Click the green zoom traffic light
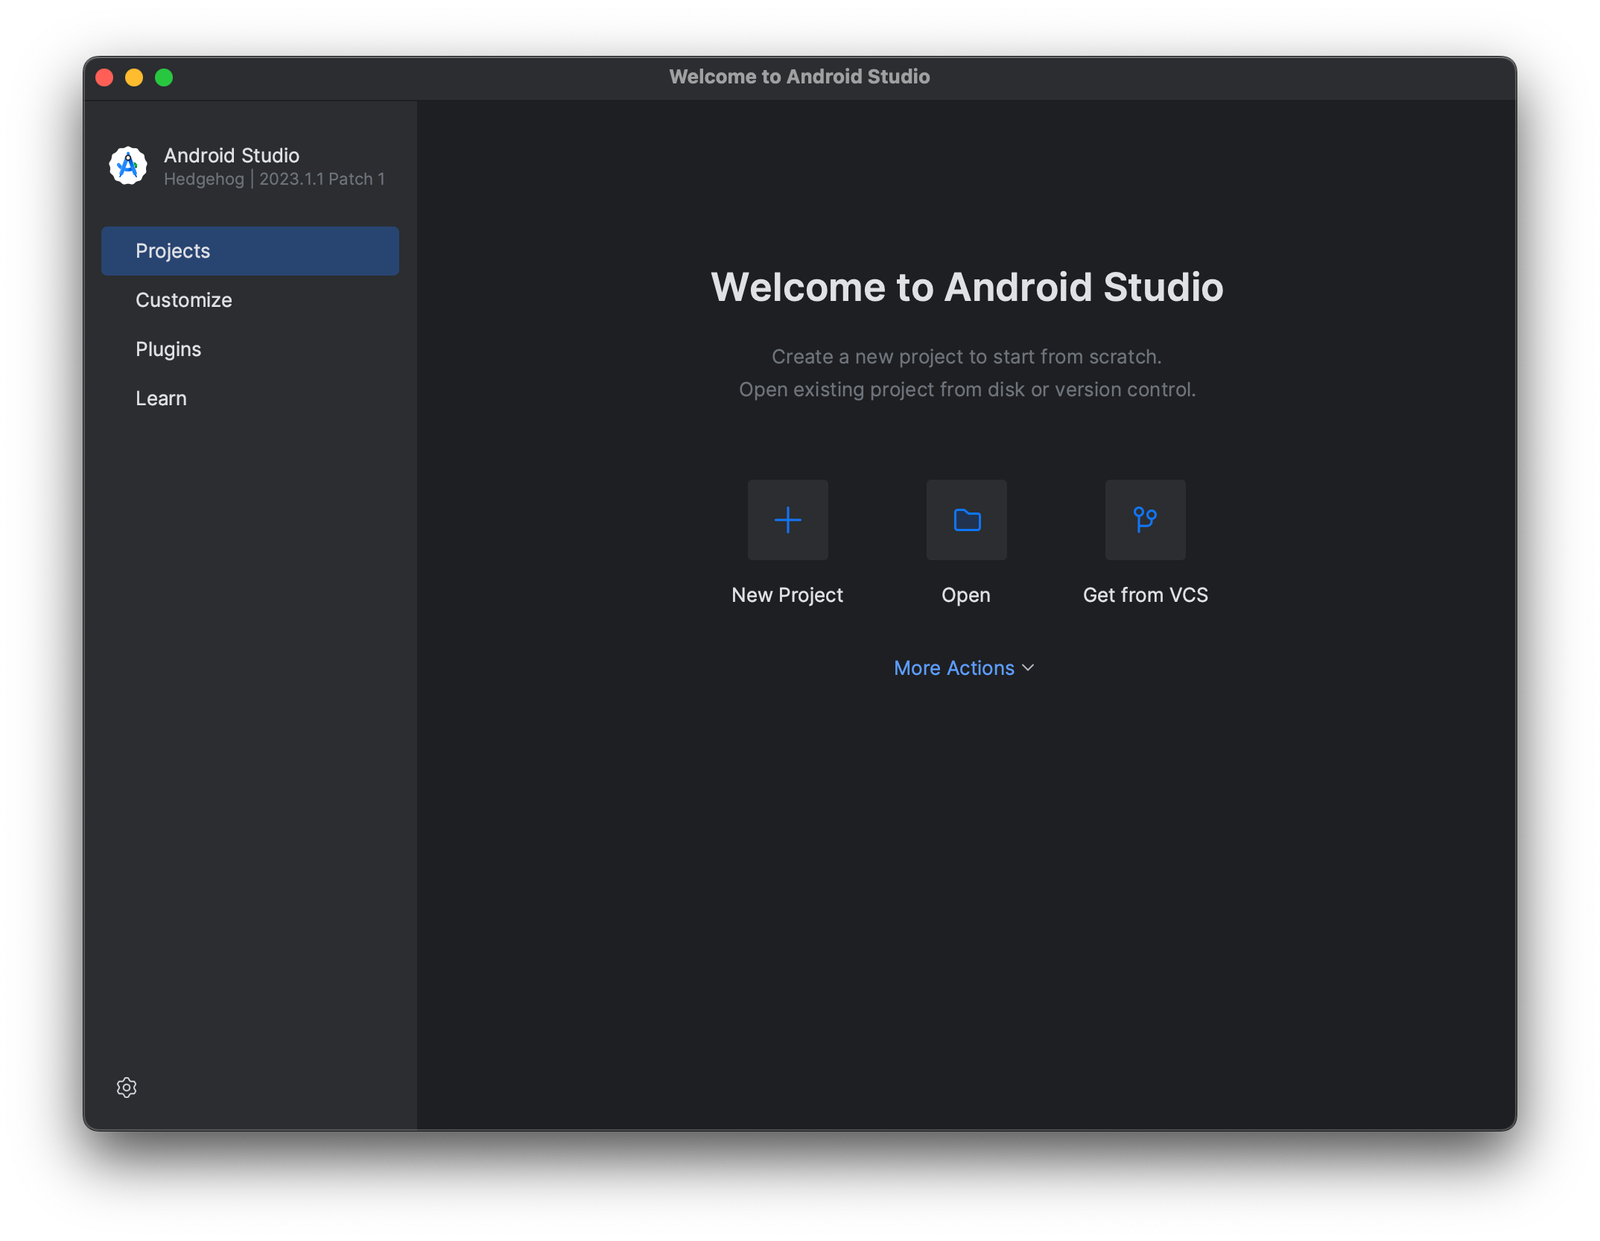 163,76
